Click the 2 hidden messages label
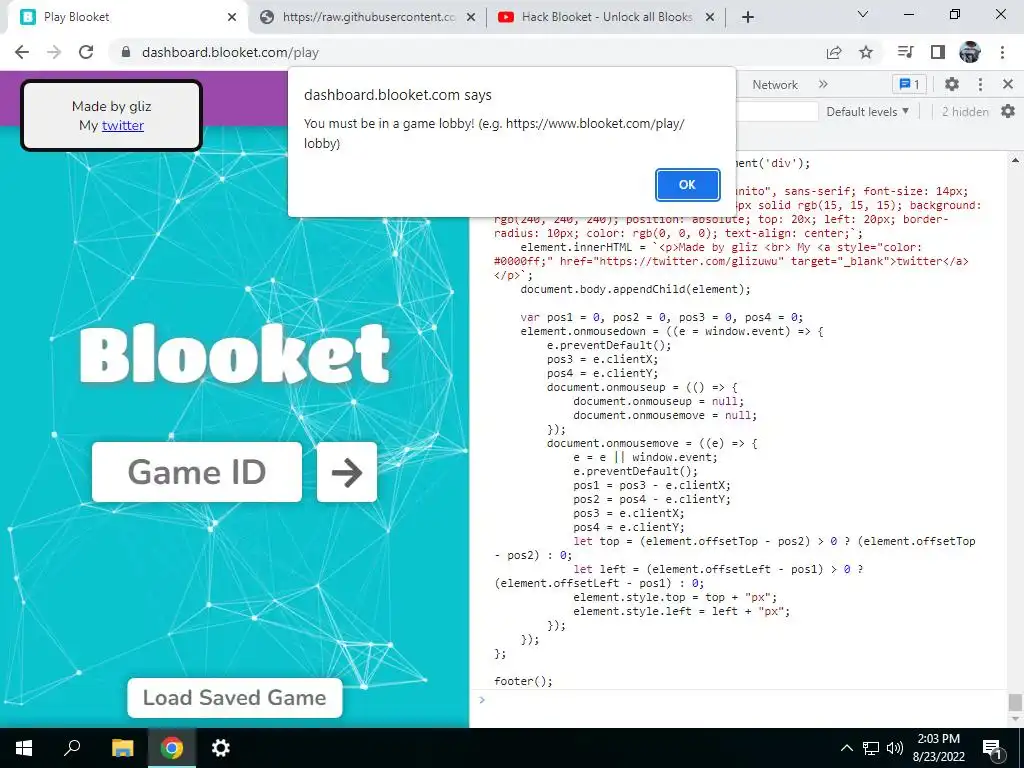This screenshot has width=1024, height=768. click(965, 112)
